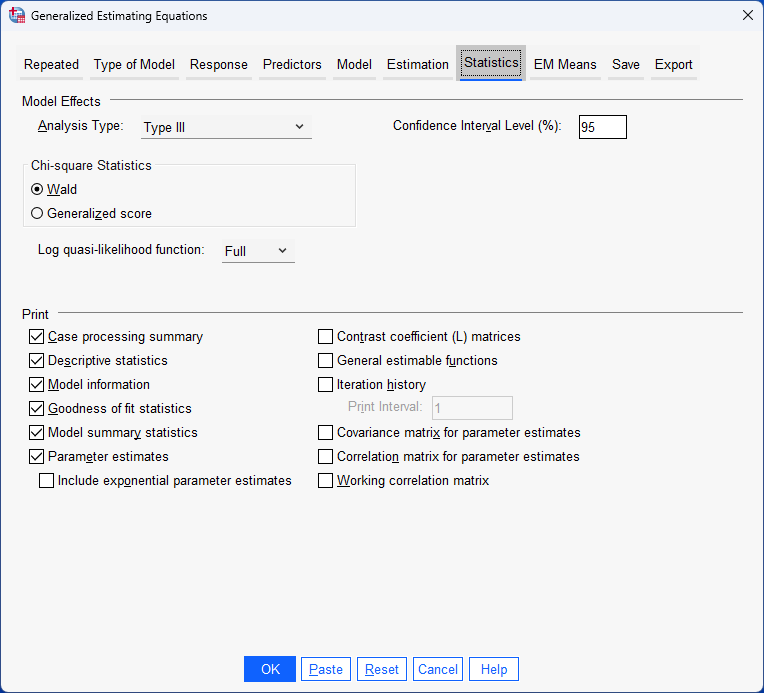Open the Type of Model tab

134,65
